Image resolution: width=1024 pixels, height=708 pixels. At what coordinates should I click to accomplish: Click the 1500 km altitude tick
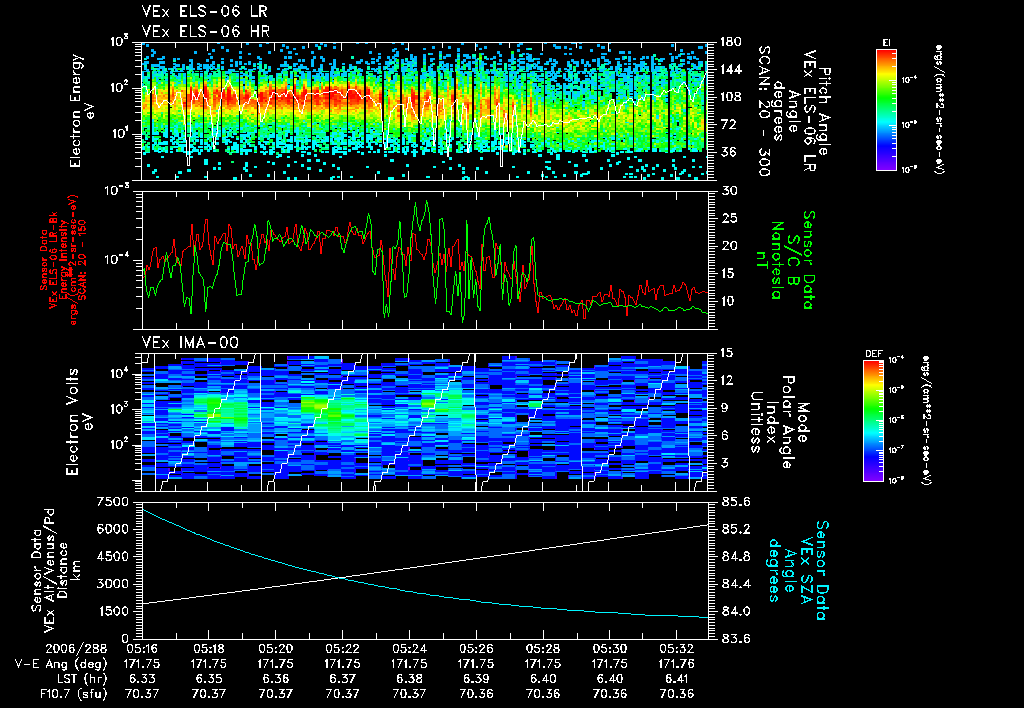click(113, 611)
